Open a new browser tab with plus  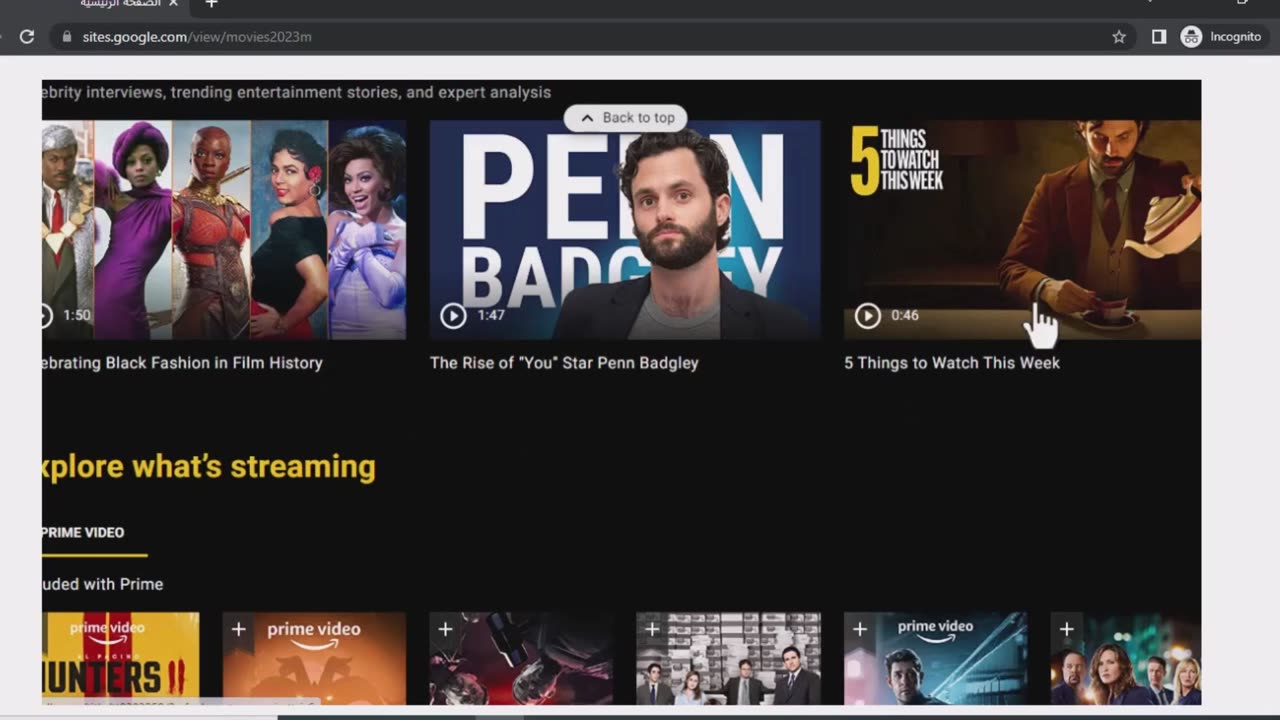coord(211,4)
